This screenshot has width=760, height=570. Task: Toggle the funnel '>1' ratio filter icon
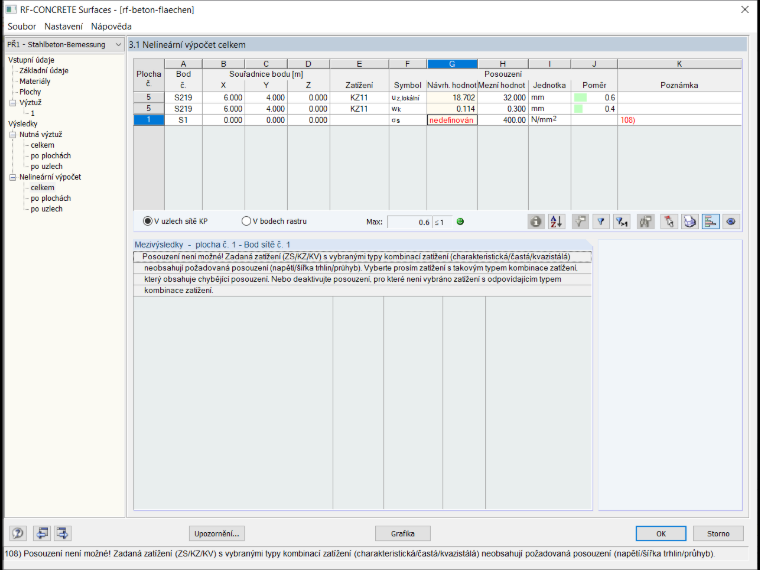[621, 222]
